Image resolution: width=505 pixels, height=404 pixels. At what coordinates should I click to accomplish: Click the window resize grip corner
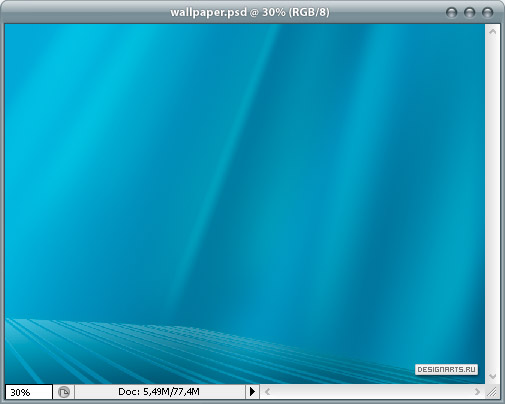[492, 392]
